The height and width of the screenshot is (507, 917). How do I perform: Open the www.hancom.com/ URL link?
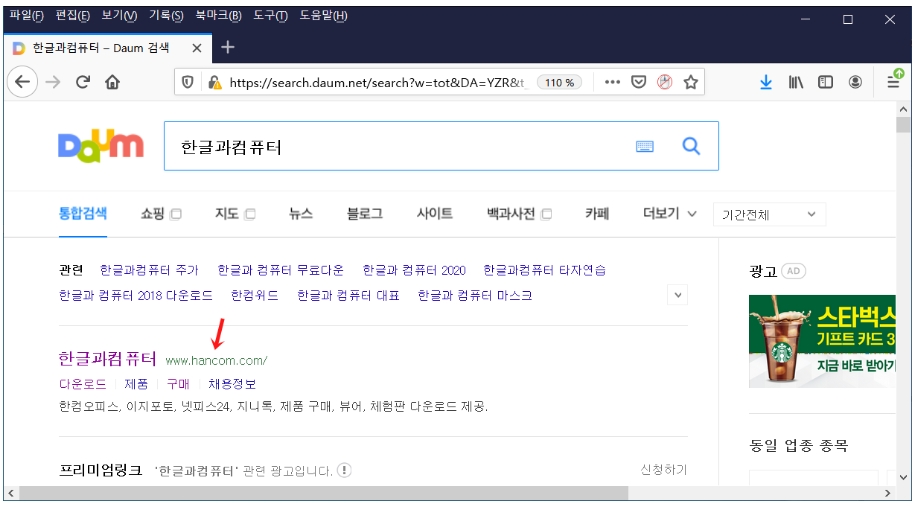[216, 360]
